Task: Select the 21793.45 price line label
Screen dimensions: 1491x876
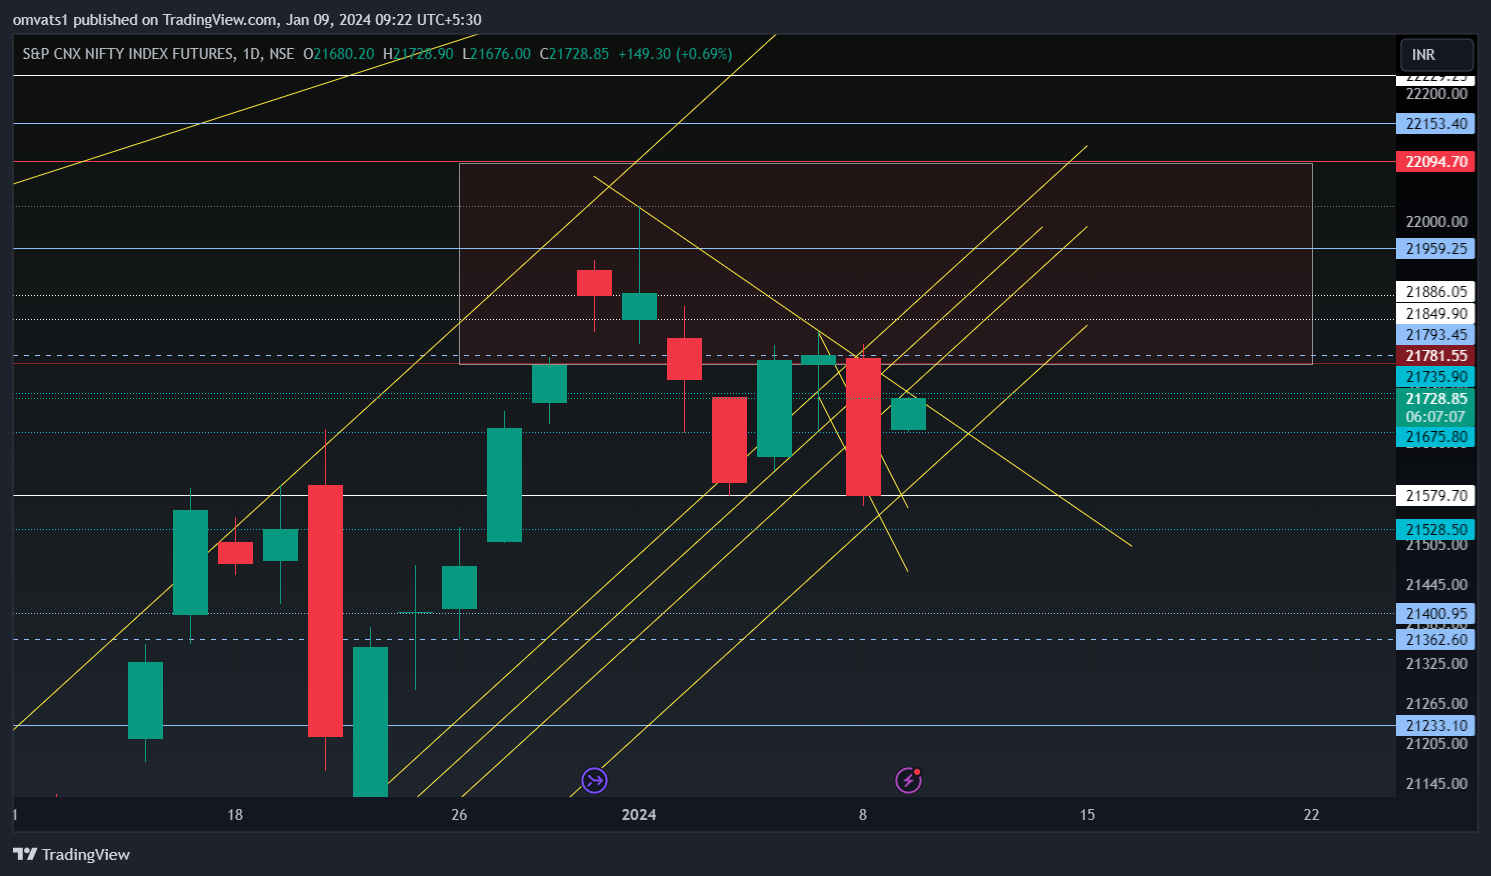Action: click(x=1436, y=335)
